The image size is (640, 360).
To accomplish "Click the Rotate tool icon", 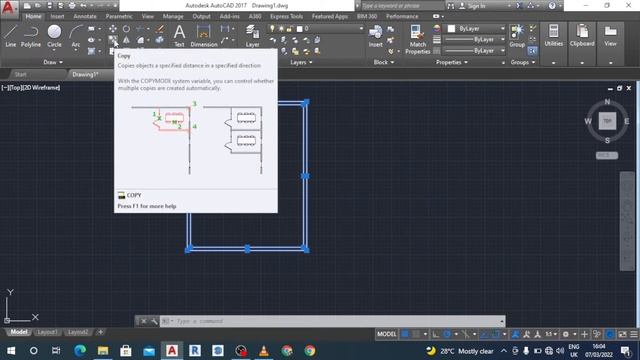I will (x=127, y=29).
